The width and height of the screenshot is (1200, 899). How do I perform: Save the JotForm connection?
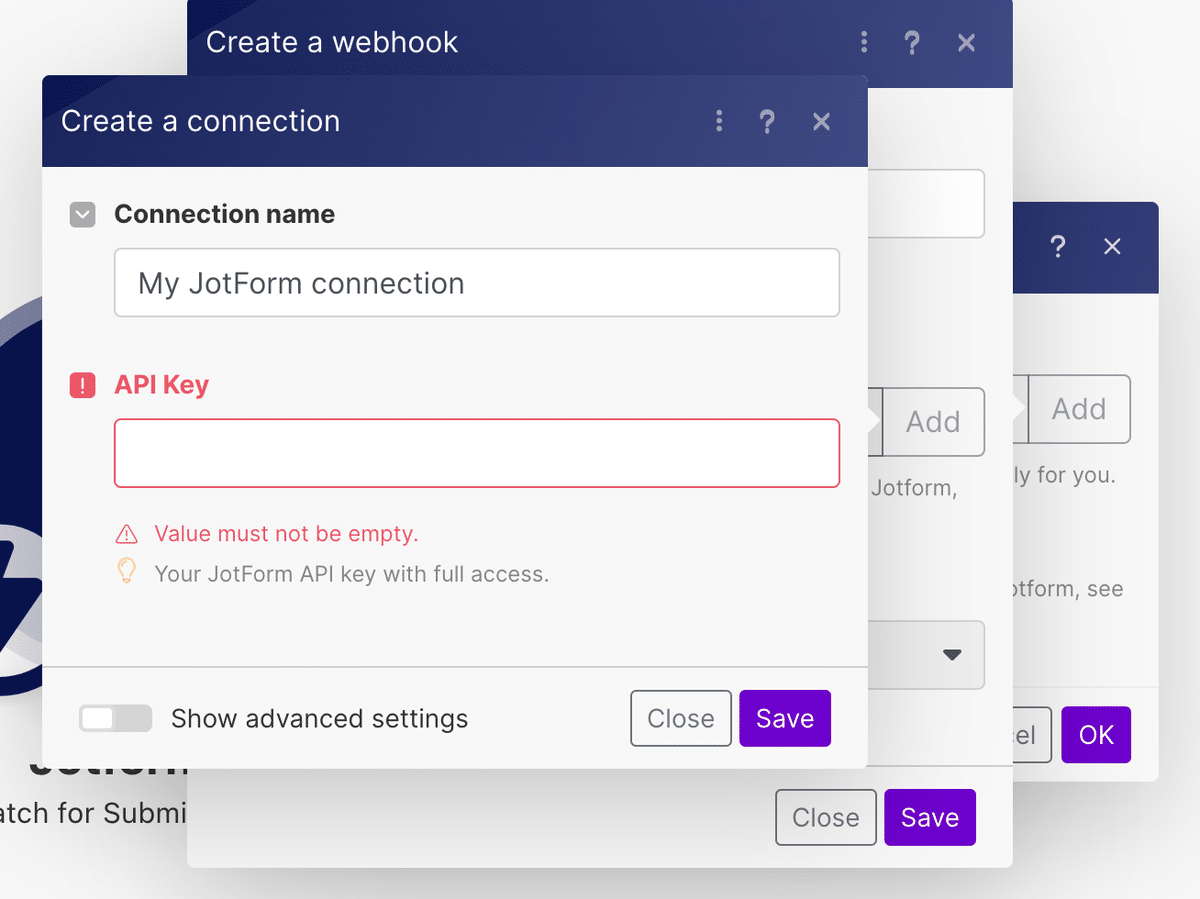pos(785,718)
